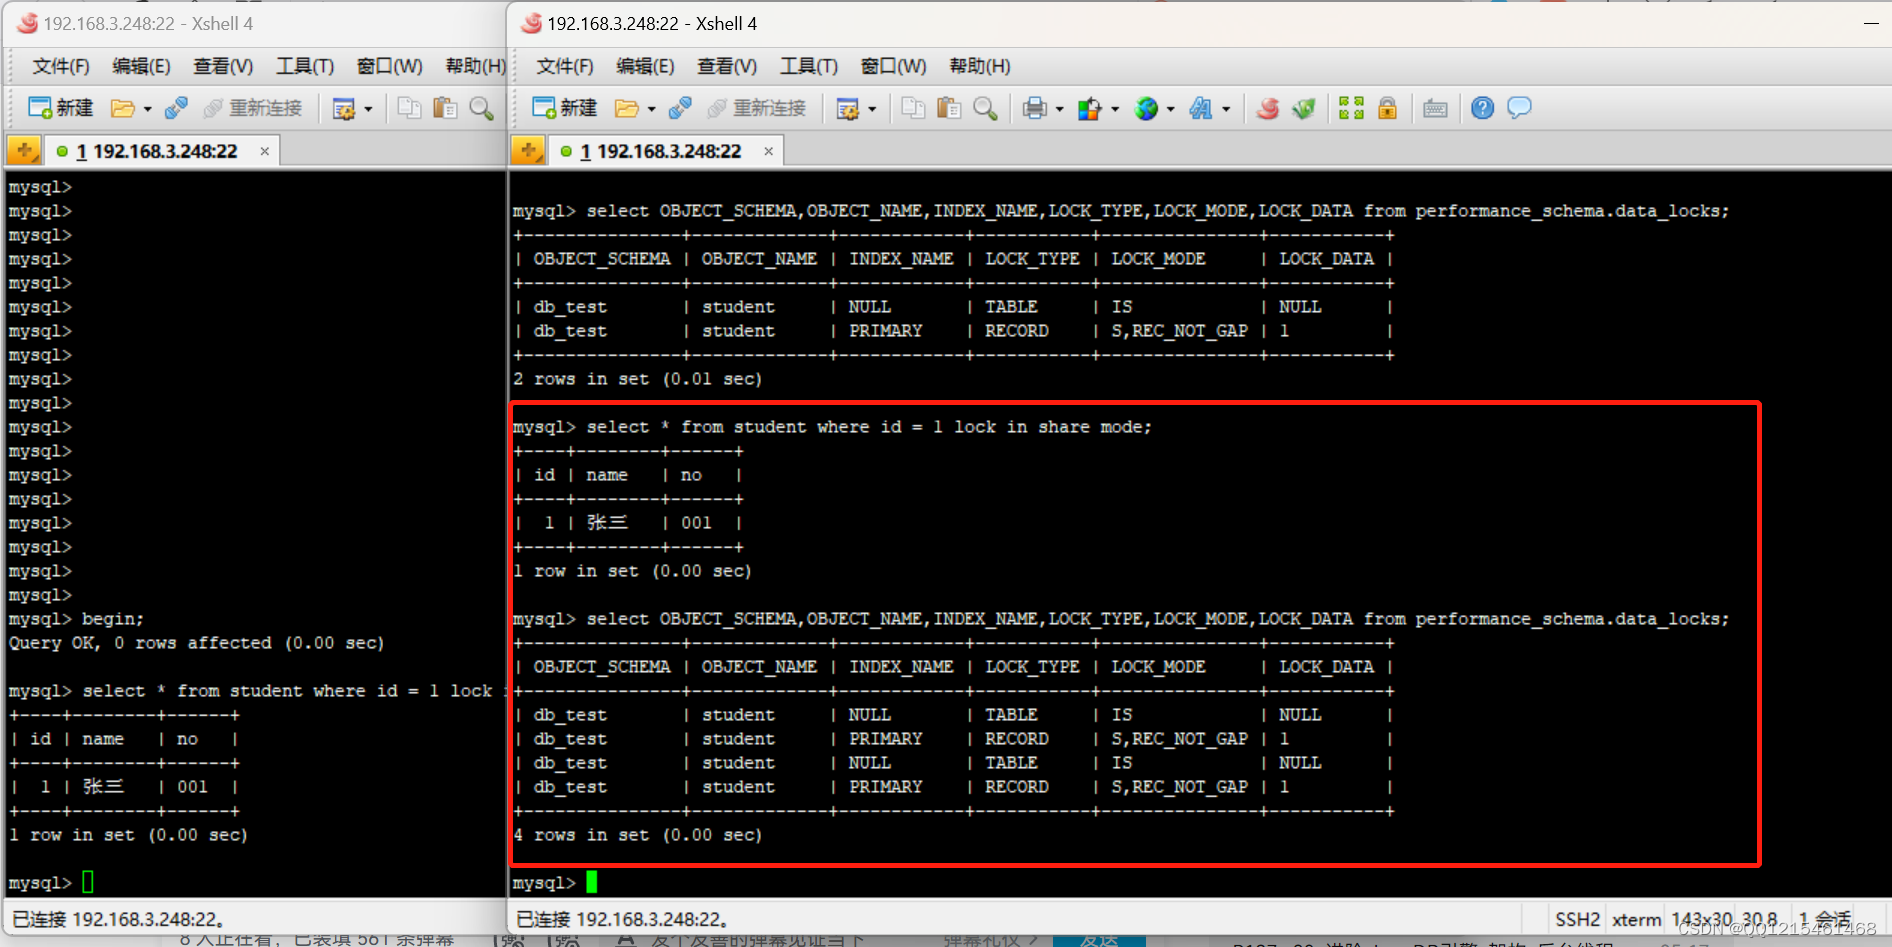Click Print icon in right Xshell toolbar
Viewport: 1892px width, 947px height.
click(x=1035, y=108)
